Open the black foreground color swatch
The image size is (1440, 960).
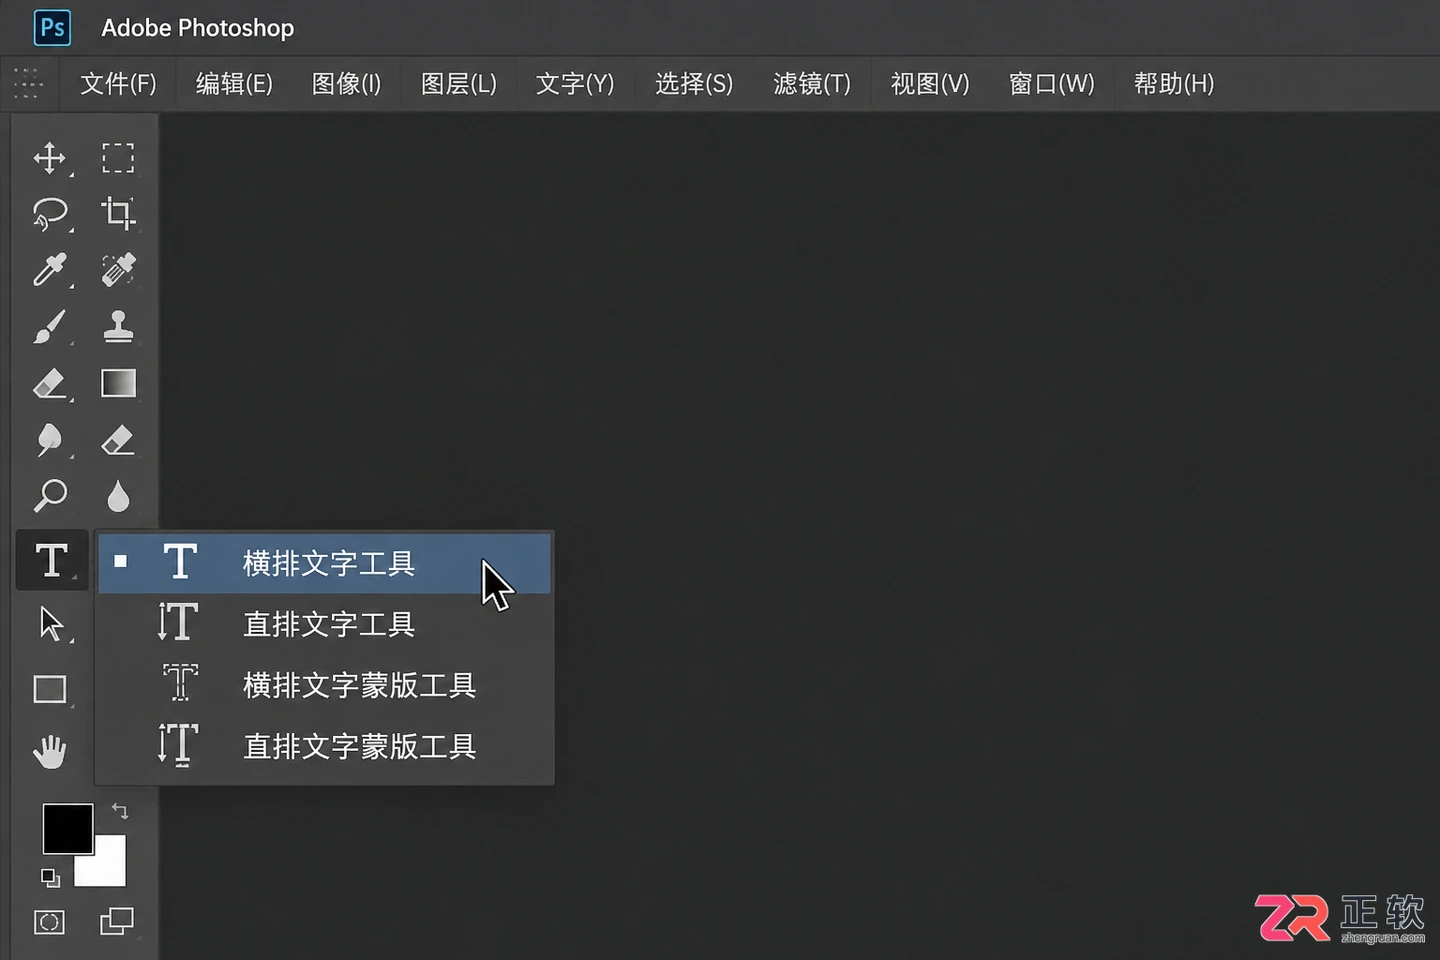point(68,829)
